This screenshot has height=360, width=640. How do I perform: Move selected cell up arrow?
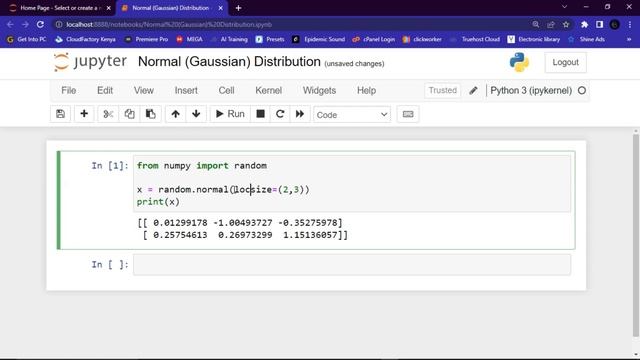click(176, 114)
